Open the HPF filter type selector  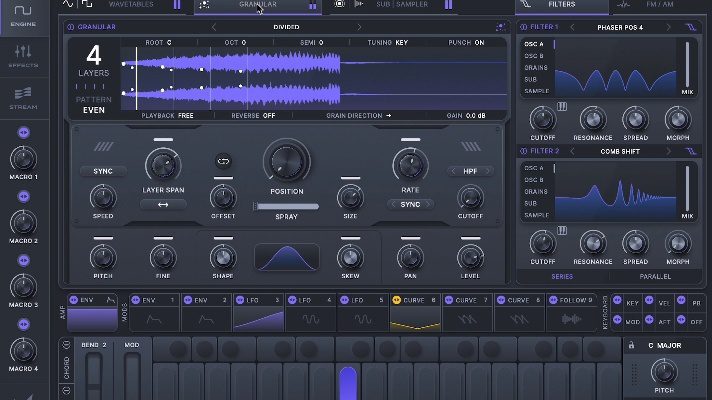470,171
